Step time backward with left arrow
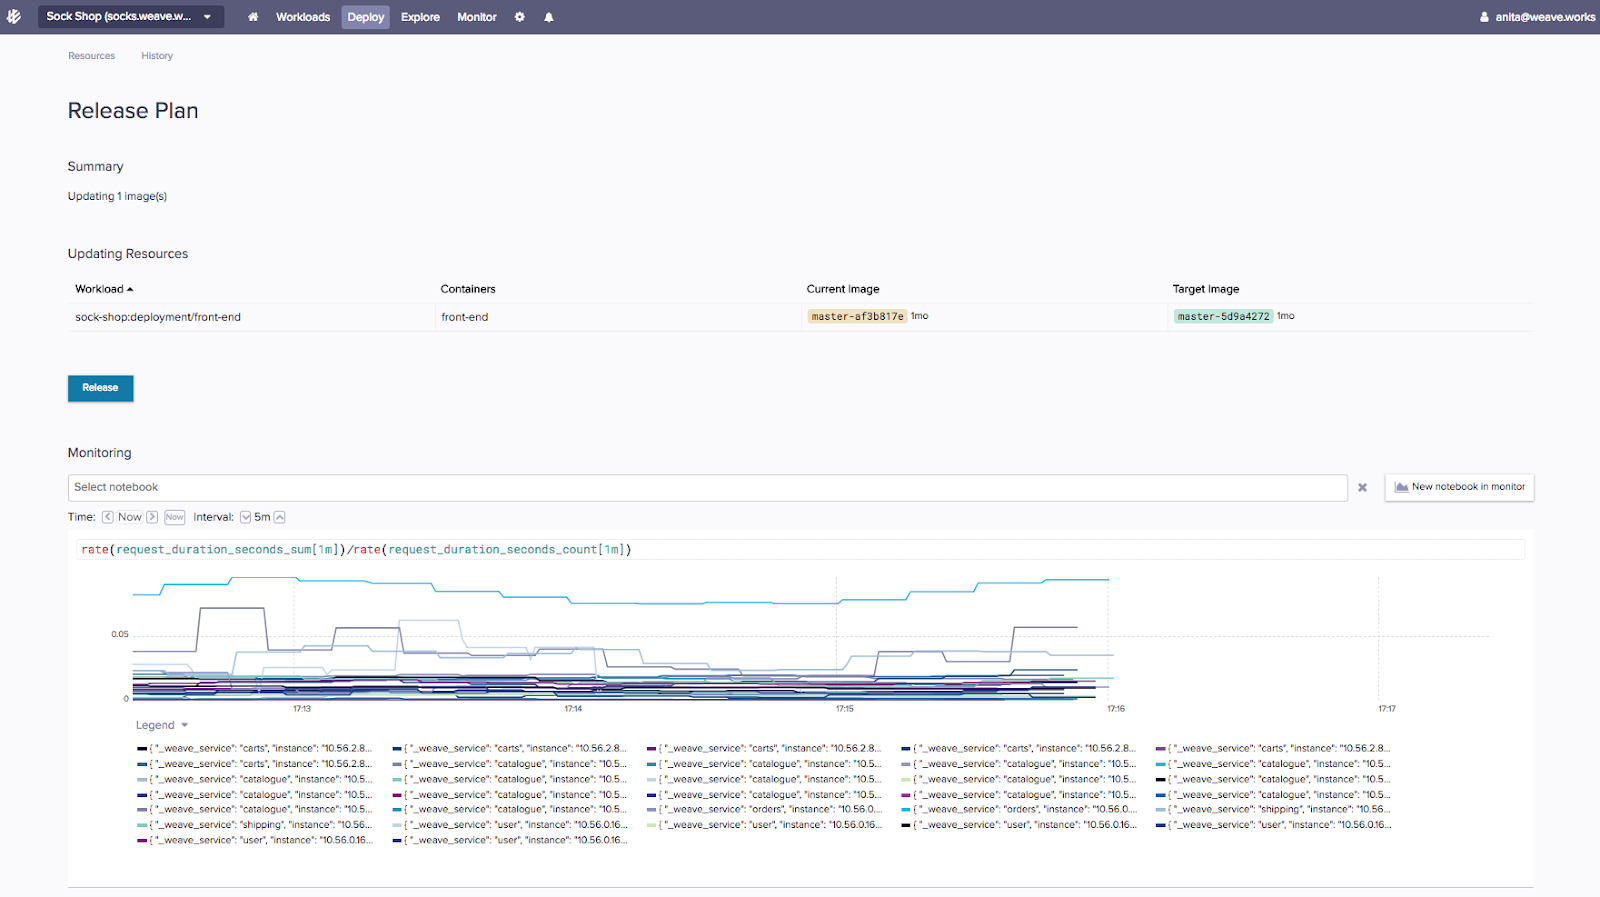Image resolution: width=1600 pixels, height=897 pixels. (x=108, y=517)
